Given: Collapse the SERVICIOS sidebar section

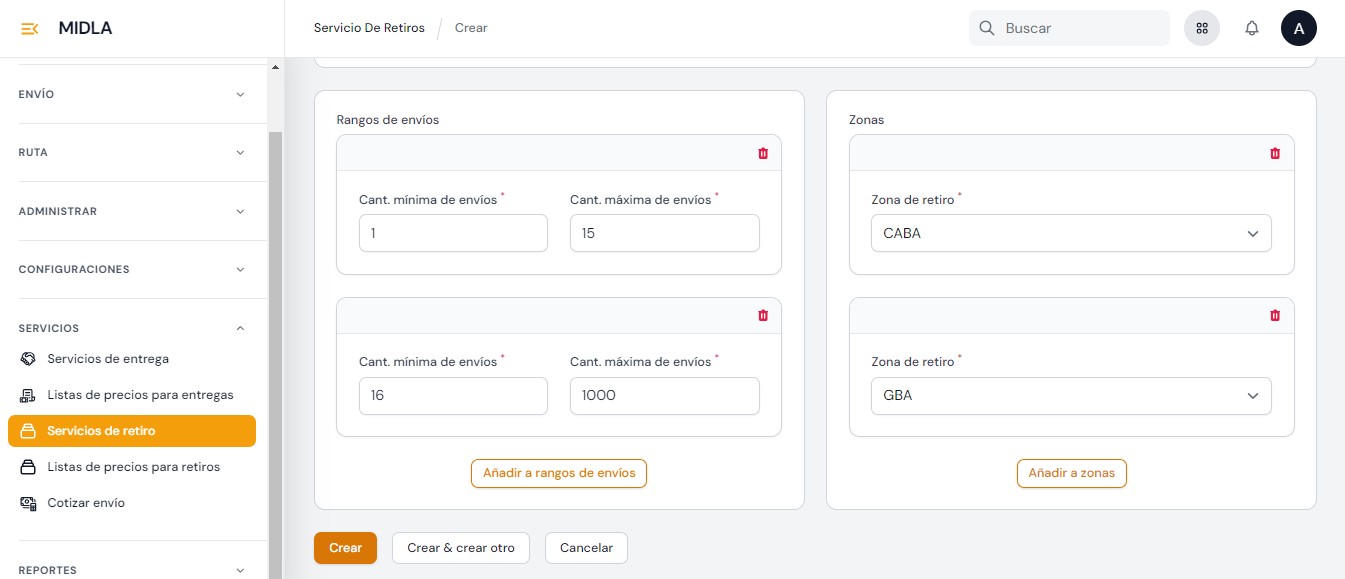Looking at the screenshot, I should [132, 328].
